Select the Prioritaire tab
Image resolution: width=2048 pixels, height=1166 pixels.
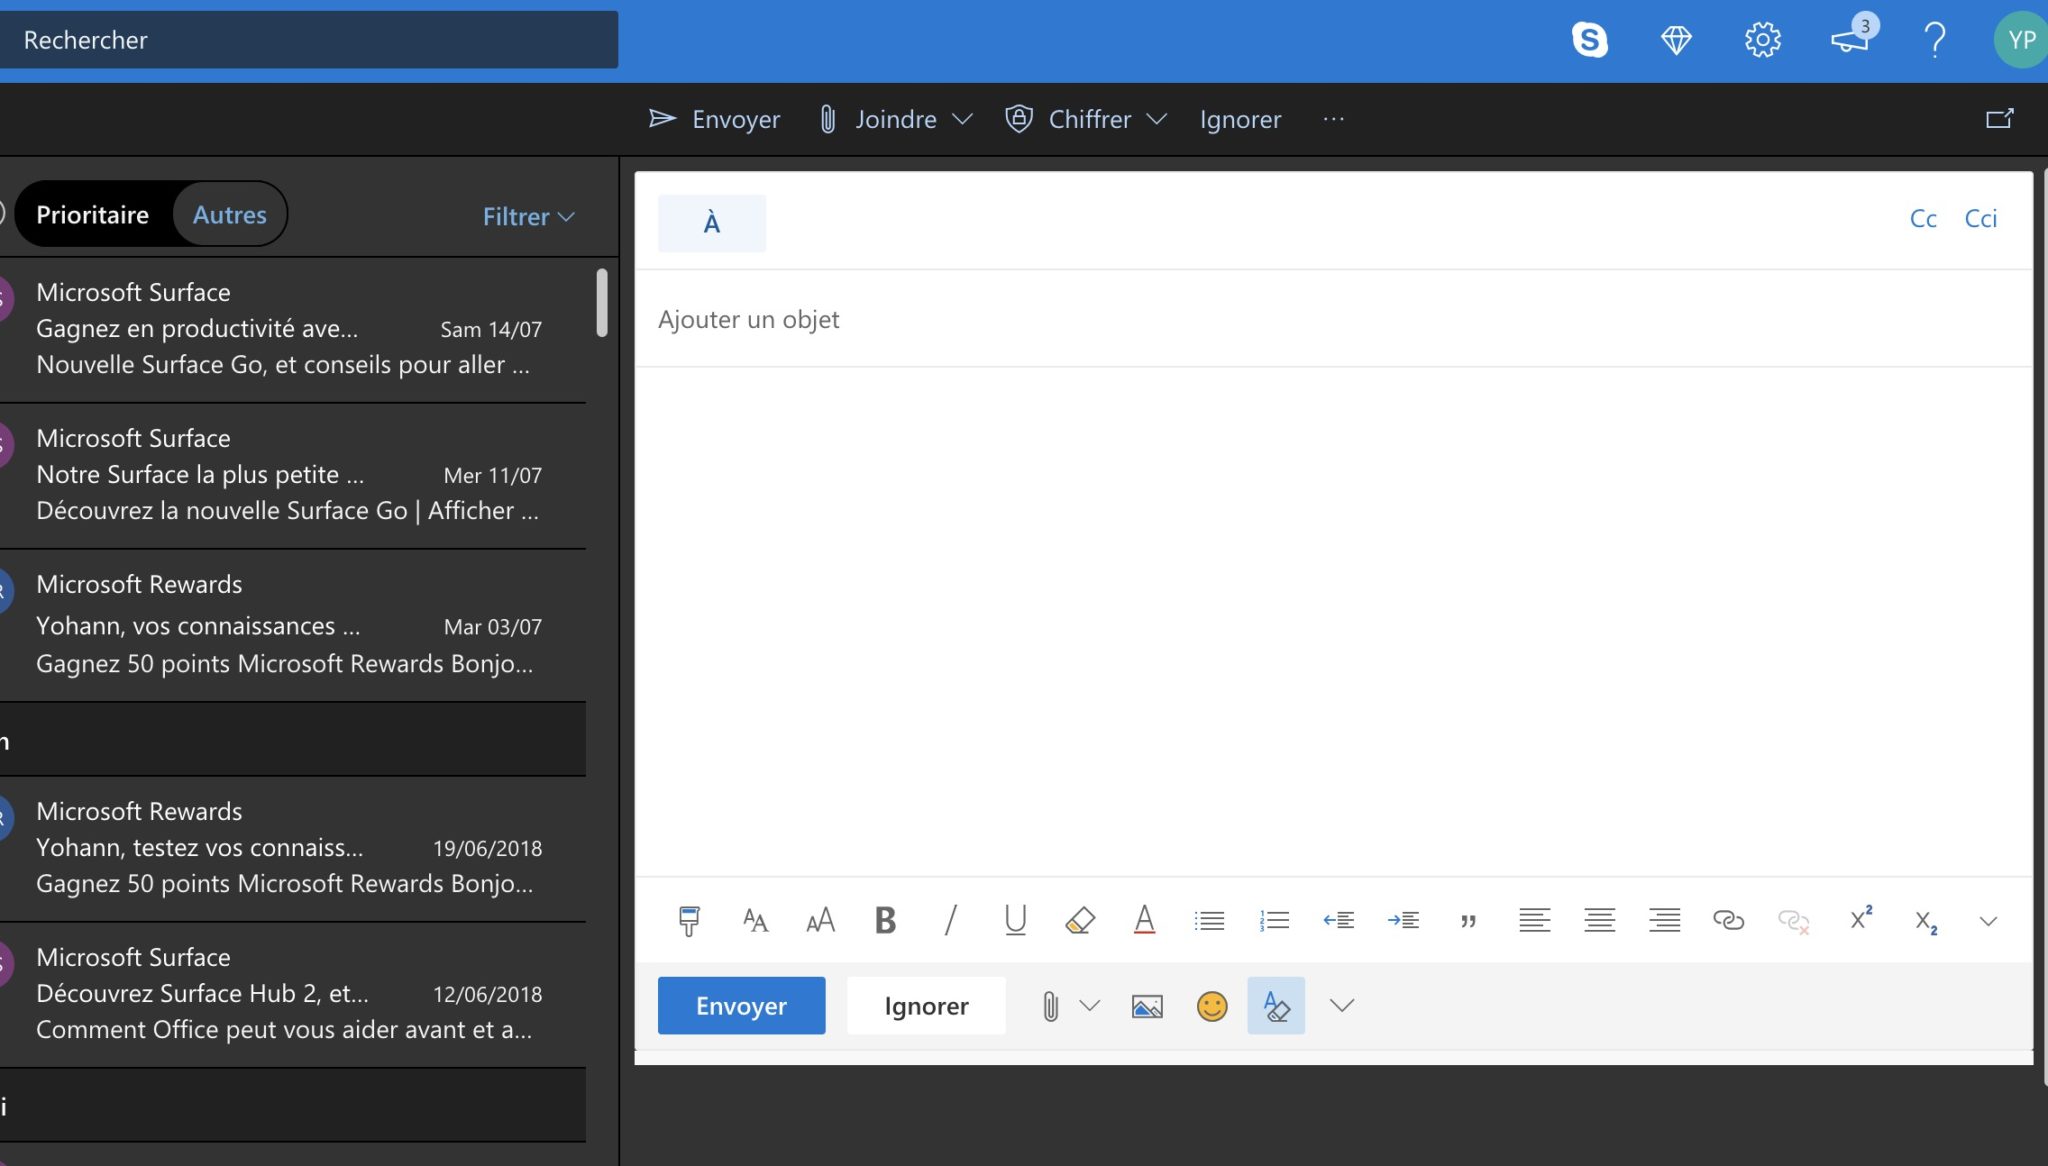[92, 215]
